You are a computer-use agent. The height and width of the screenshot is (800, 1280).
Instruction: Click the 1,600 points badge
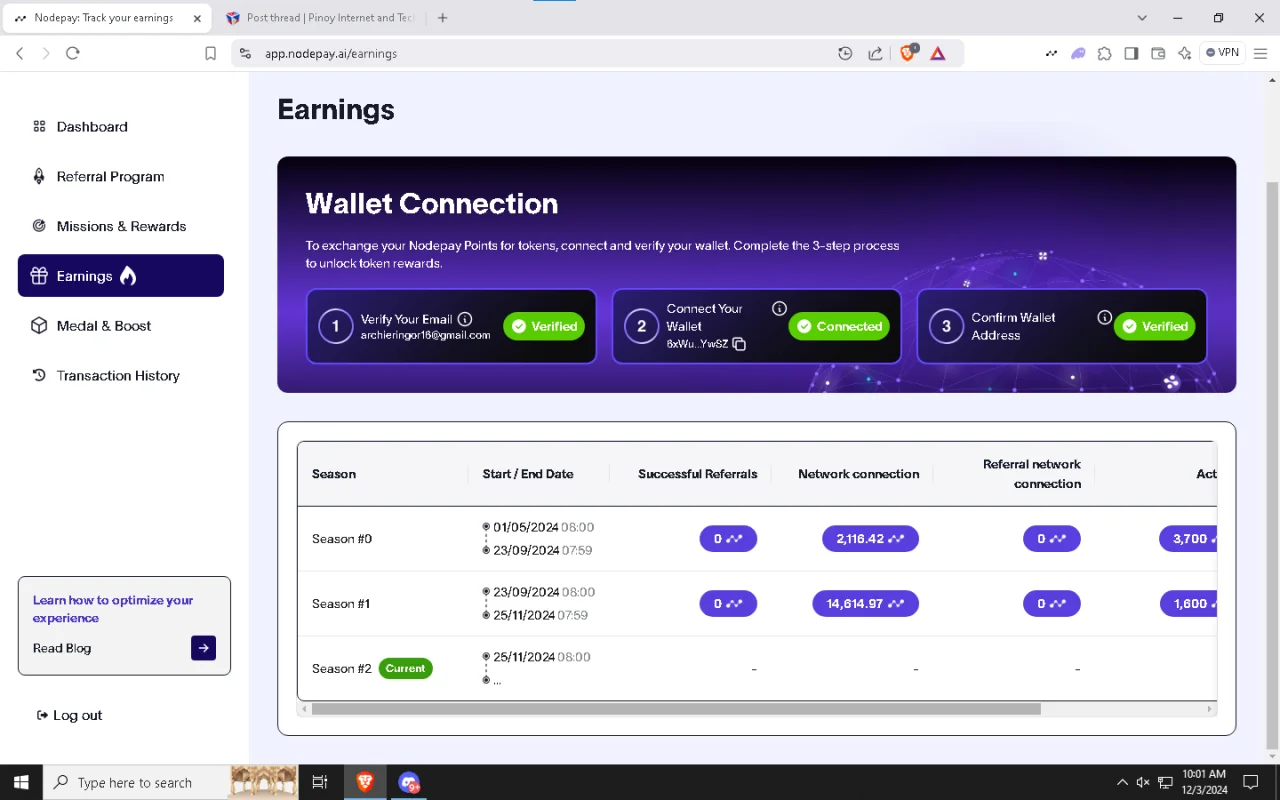pos(1189,604)
